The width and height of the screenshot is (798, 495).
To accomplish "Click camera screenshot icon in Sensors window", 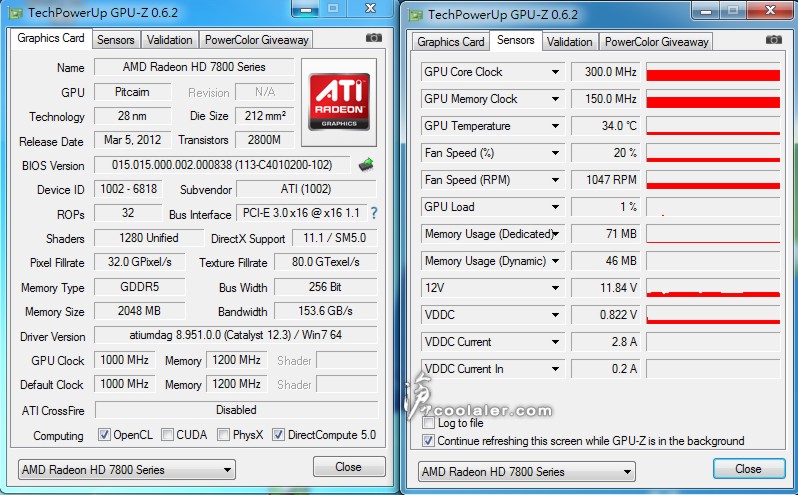I will pos(774,40).
